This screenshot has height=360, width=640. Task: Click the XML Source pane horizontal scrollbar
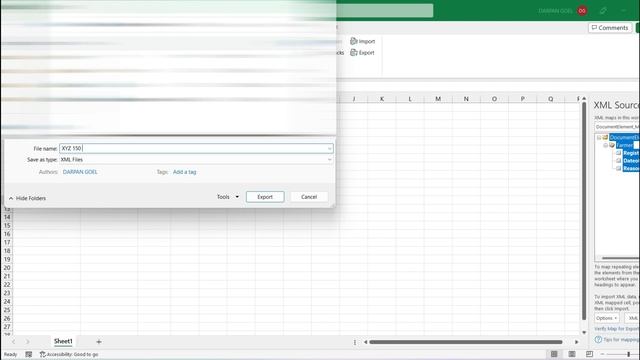[x=620, y=258]
